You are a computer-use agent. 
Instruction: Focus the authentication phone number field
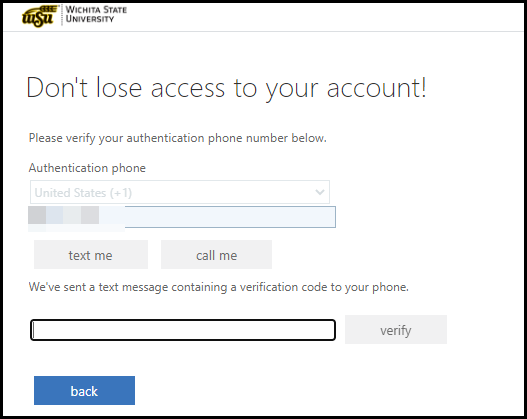click(x=182, y=217)
